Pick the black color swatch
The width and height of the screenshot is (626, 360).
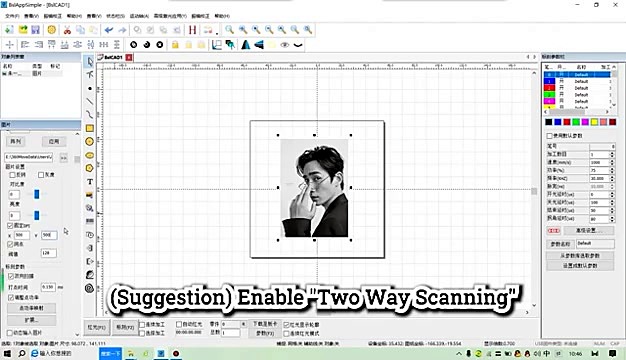tap(549, 122)
